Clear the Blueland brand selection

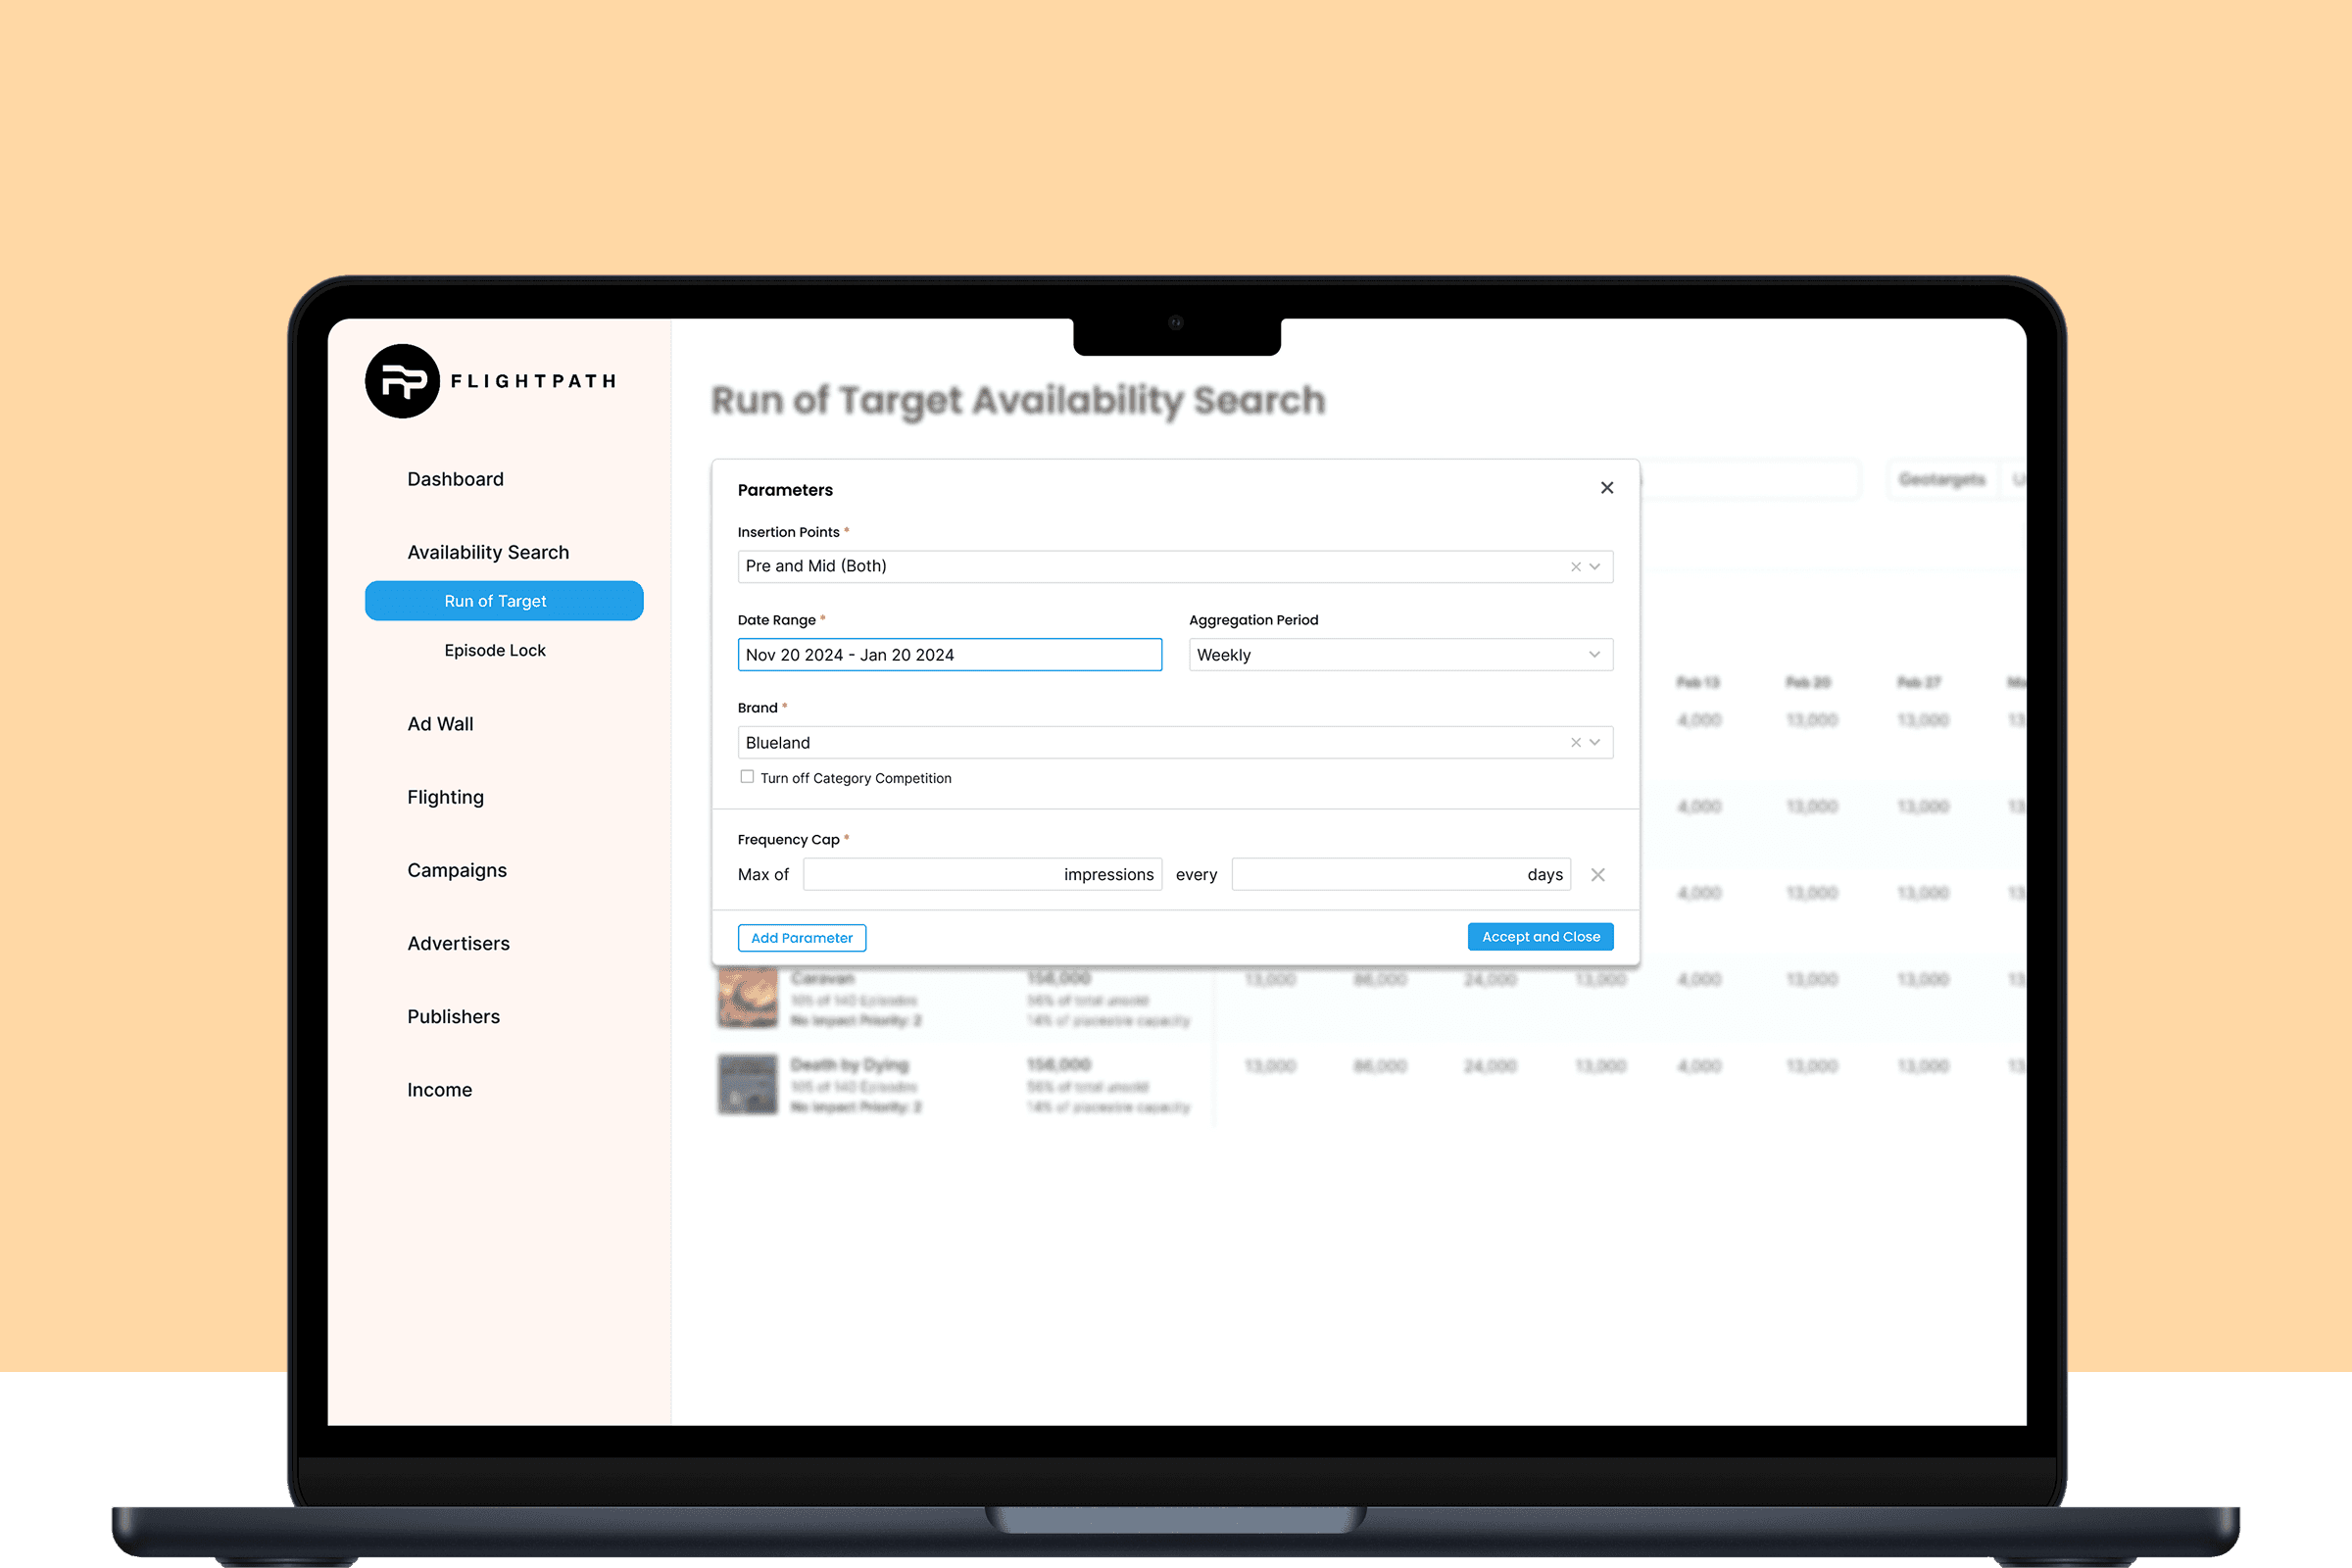click(x=1575, y=743)
